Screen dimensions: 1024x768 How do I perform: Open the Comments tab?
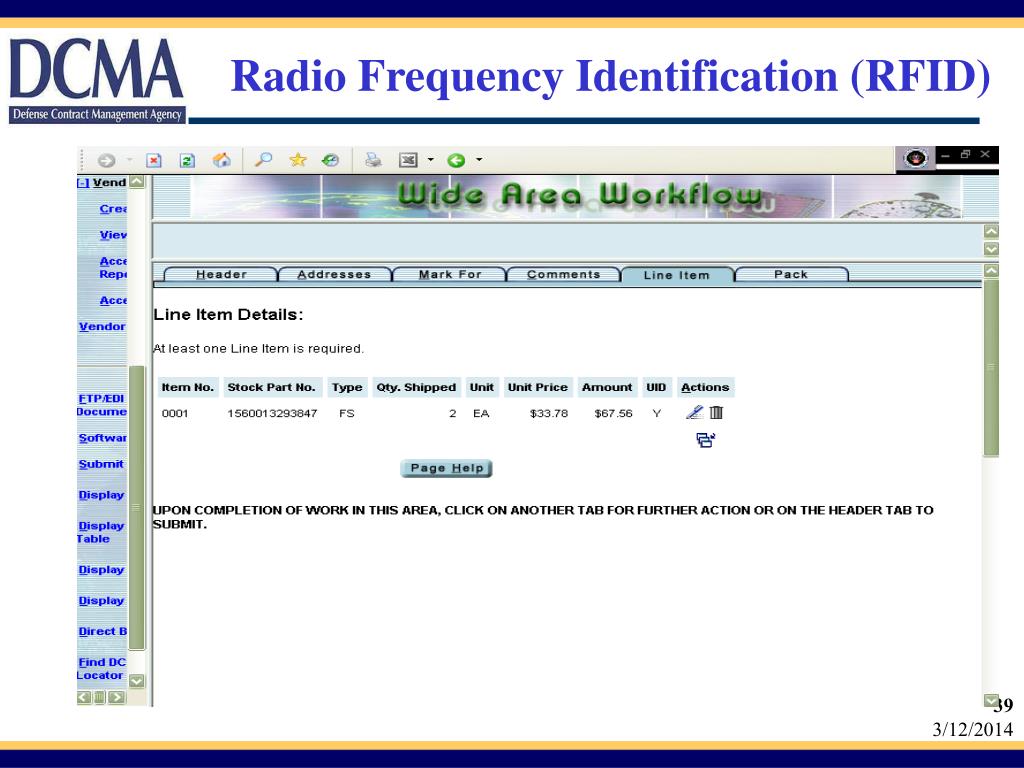[564, 274]
